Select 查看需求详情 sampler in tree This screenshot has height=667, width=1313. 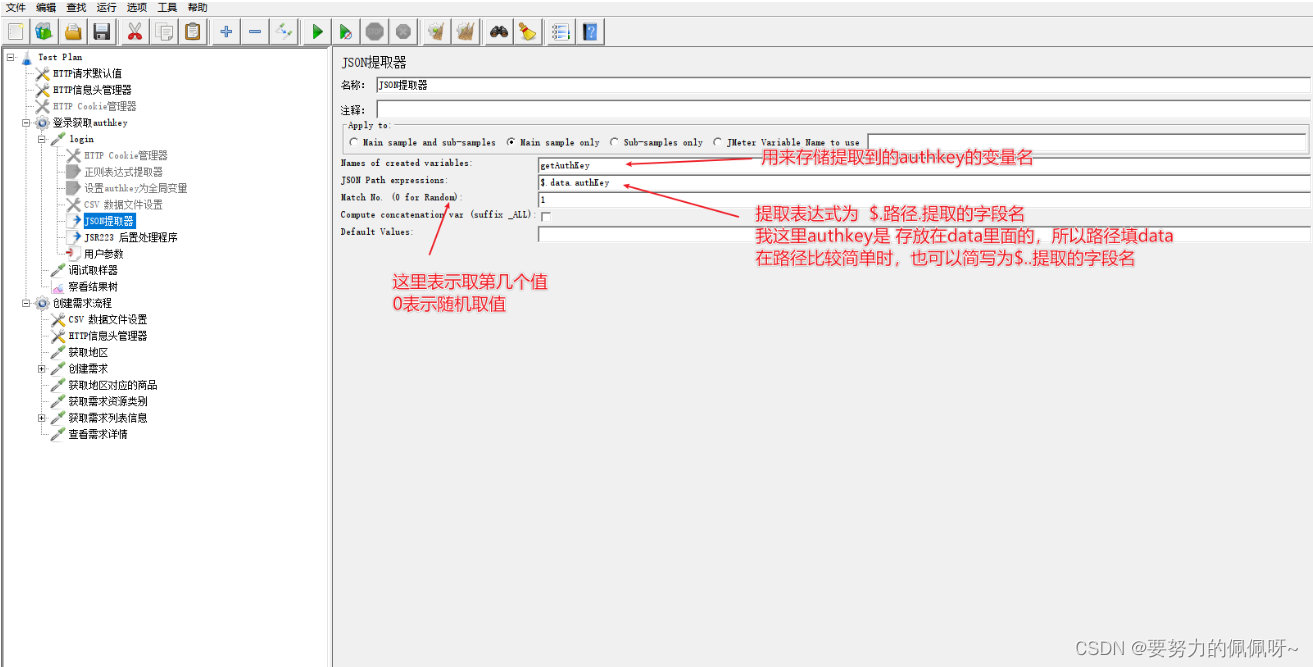97,434
